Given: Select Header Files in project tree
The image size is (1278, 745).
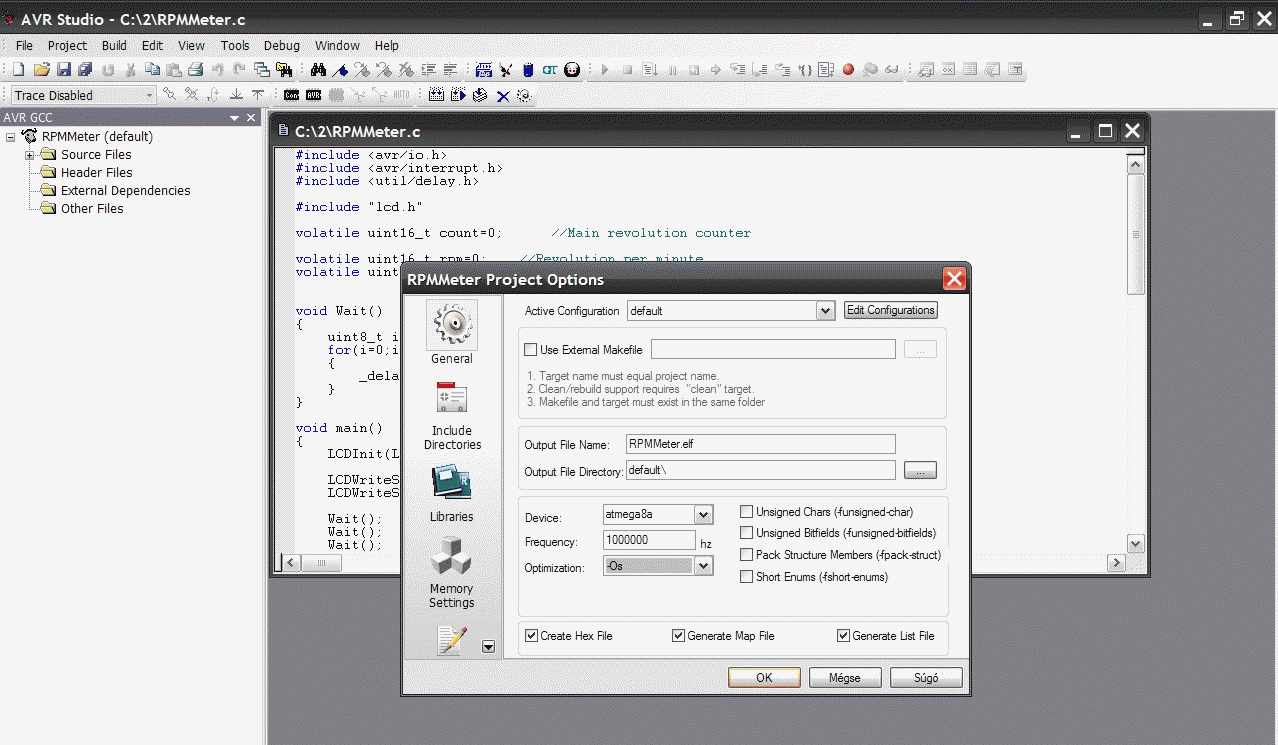Looking at the screenshot, I should point(96,173).
